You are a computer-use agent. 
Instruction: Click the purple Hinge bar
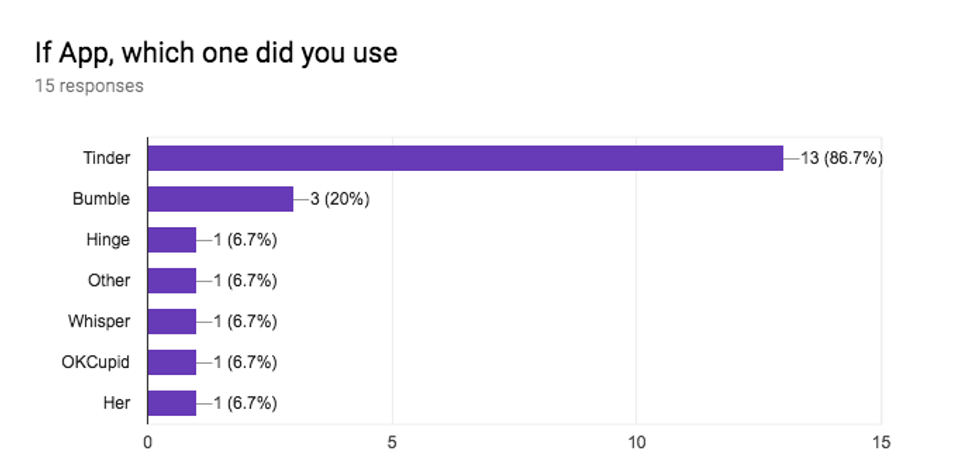[x=172, y=240]
